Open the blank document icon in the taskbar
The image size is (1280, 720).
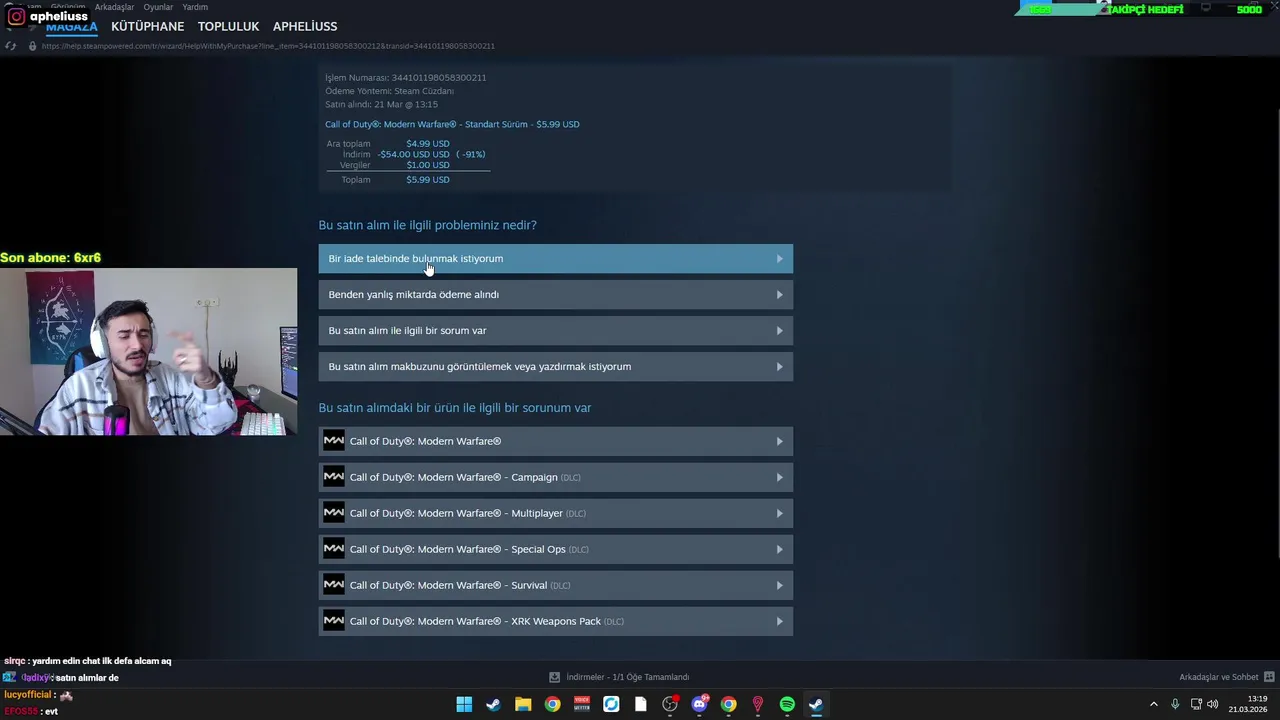coord(640,704)
